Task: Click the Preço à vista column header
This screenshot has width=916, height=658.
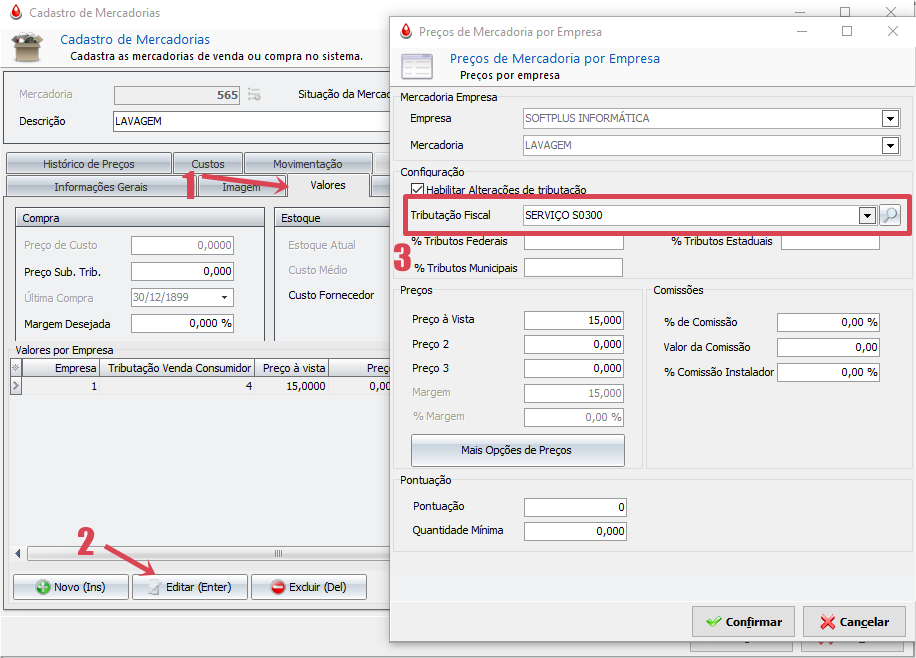Action: tap(293, 368)
